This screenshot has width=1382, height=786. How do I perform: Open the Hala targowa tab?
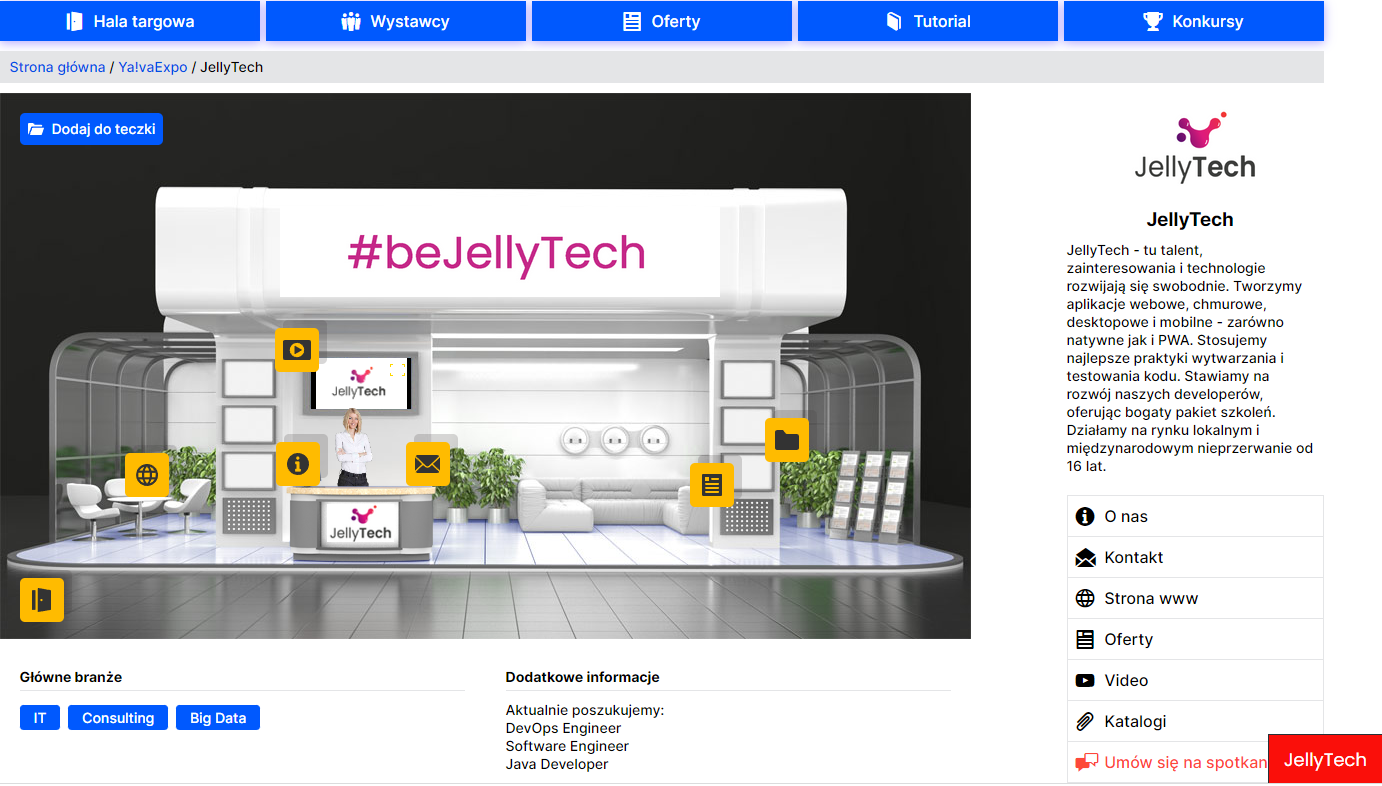tap(130, 21)
